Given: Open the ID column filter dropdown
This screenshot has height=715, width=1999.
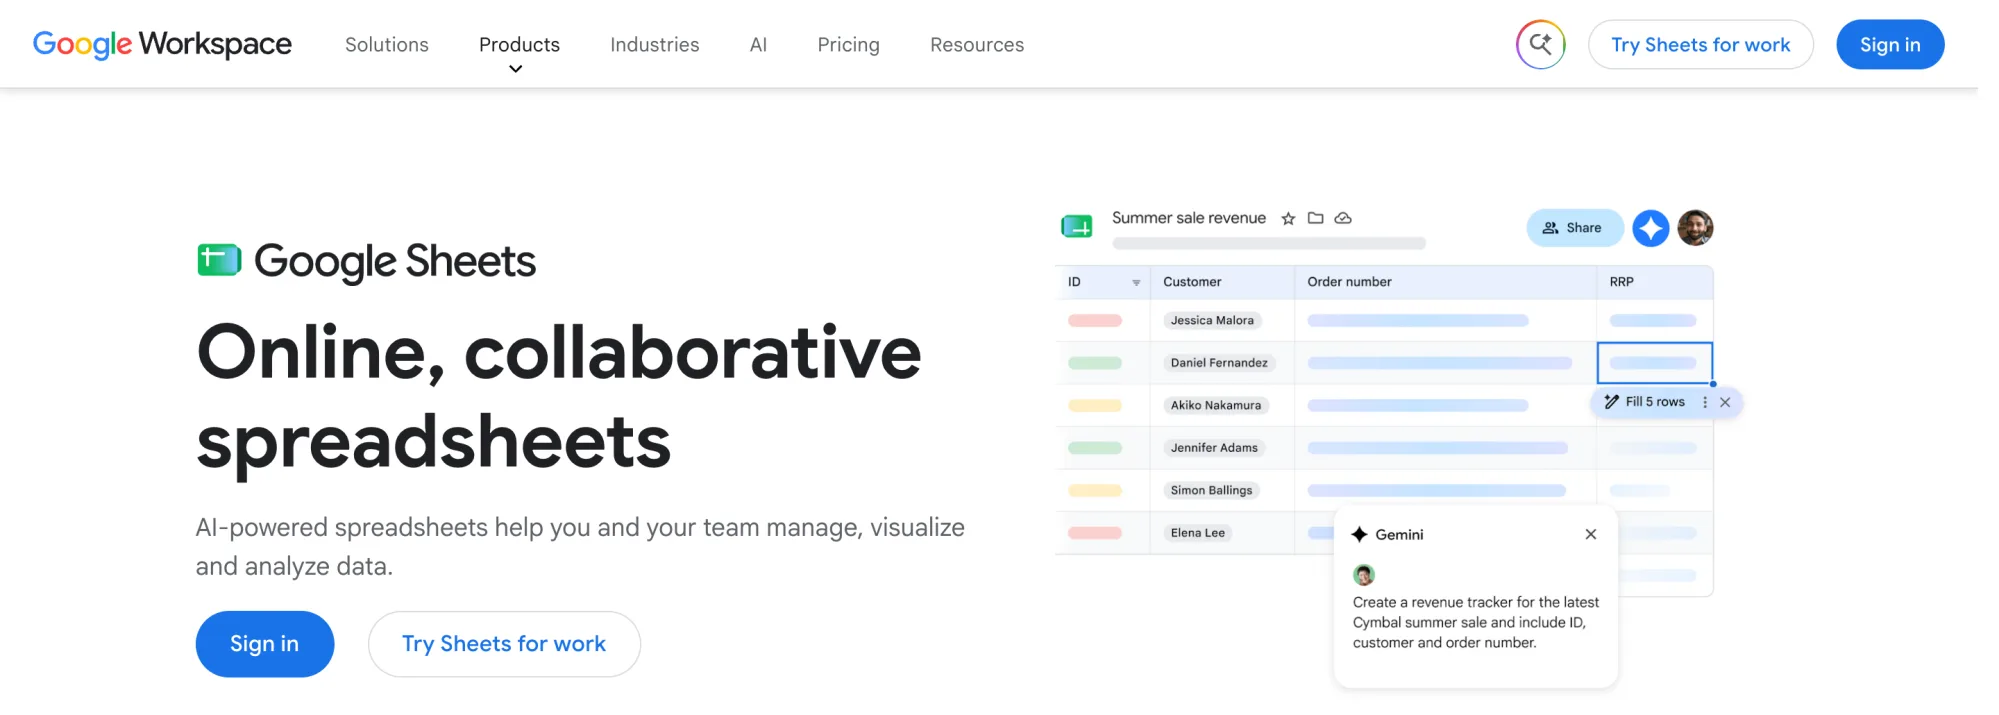Looking at the screenshot, I should tap(1136, 283).
